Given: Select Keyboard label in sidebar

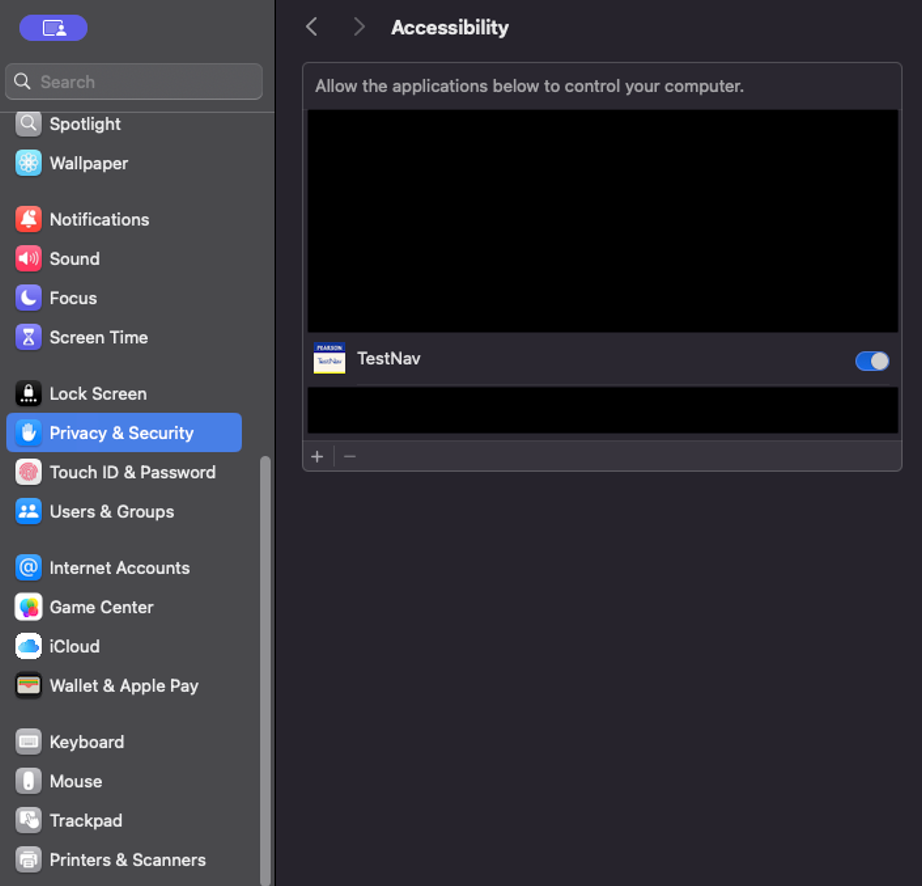Looking at the screenshot, I should tap(86, 742).
